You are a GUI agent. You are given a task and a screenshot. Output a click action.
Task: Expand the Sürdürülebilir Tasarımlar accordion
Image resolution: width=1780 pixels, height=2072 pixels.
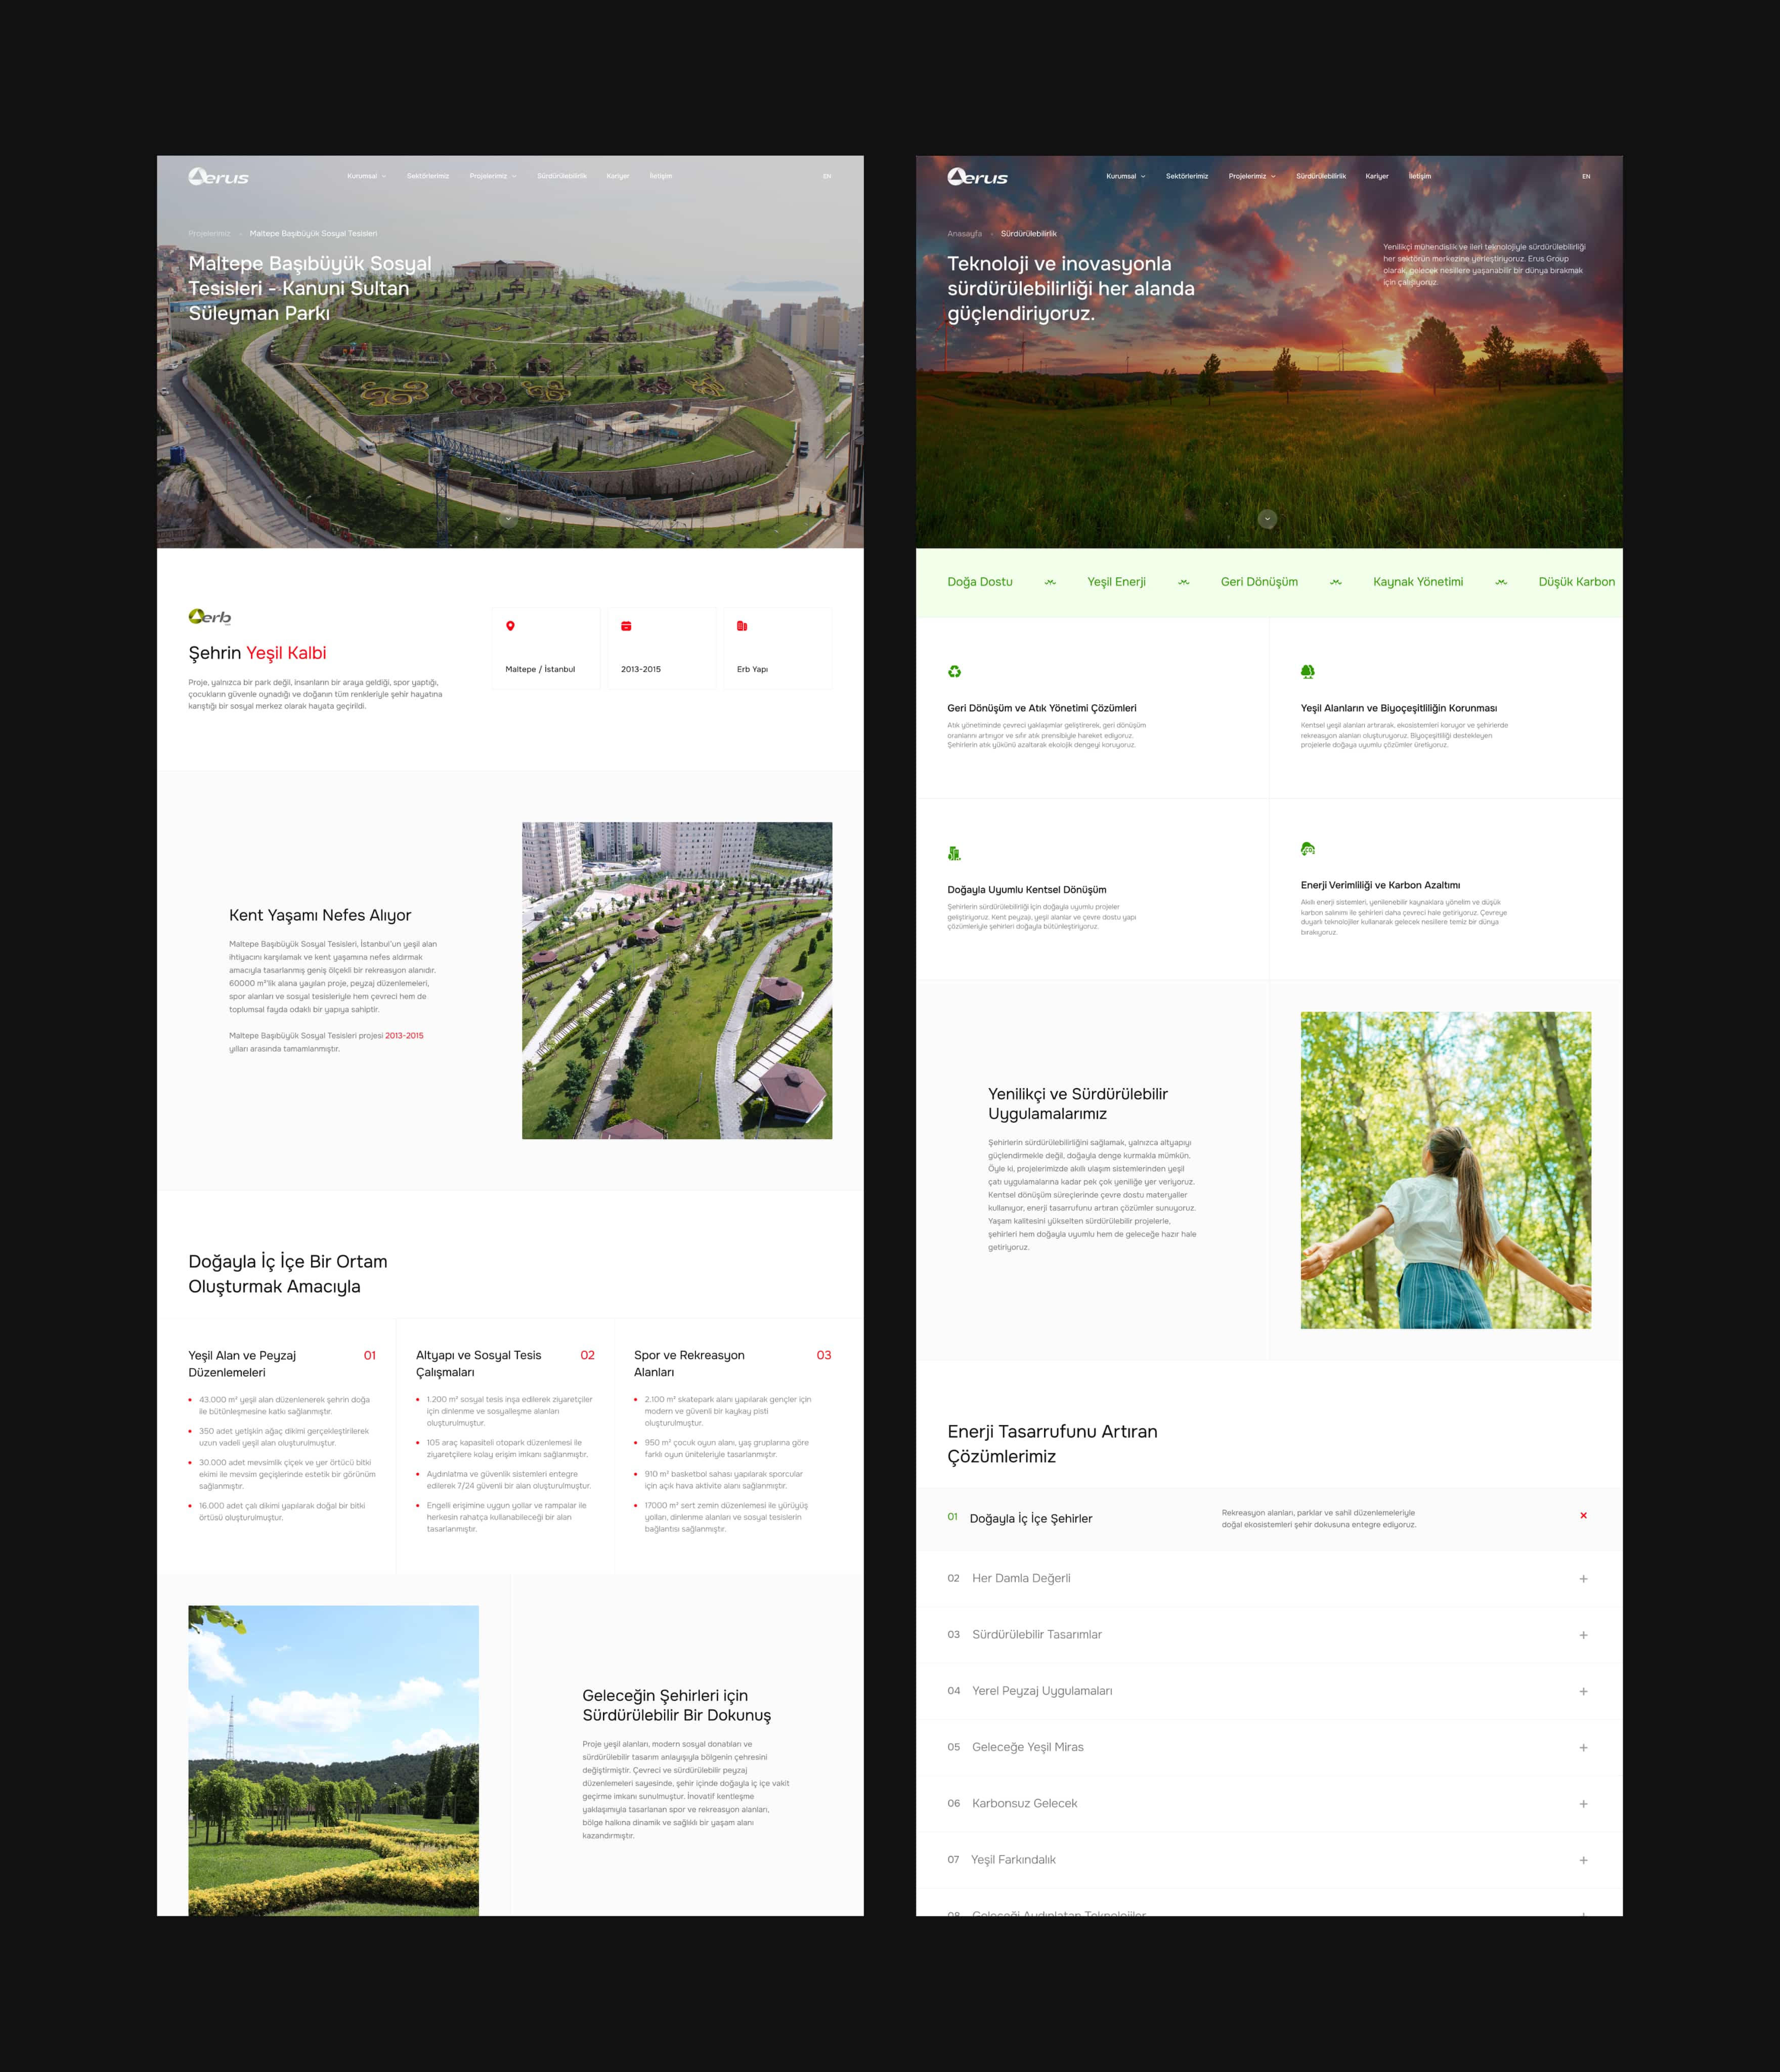point(1583,1635)
